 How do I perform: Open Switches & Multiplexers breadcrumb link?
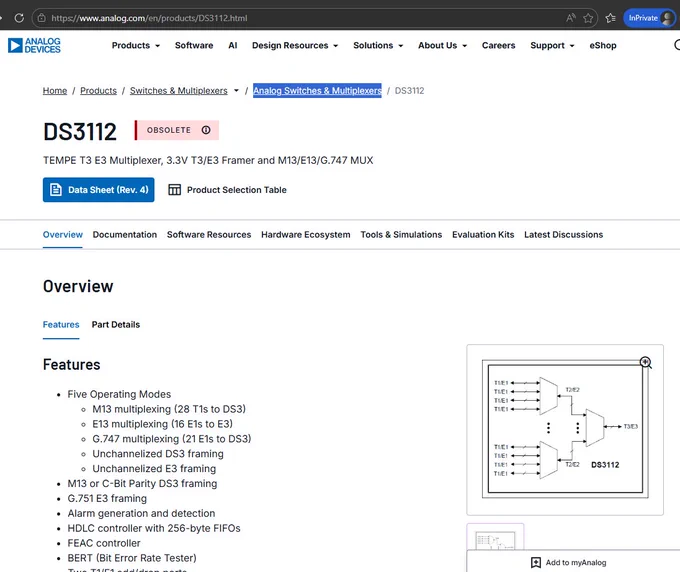(x=179, y=91)
